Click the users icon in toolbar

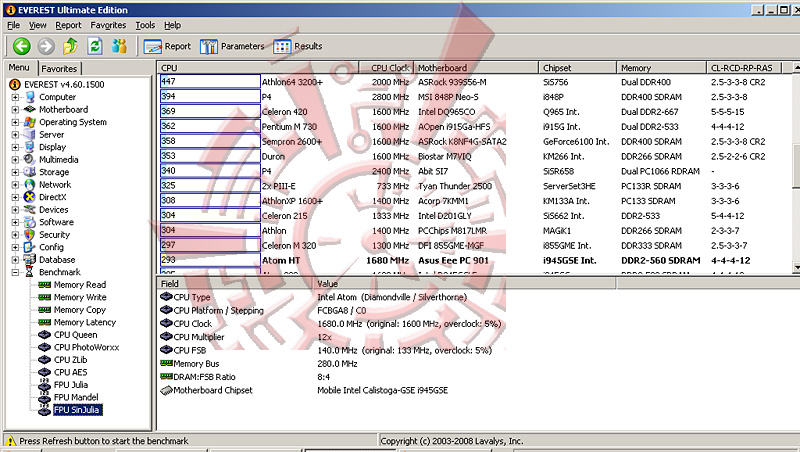pyautogui.click(x=119, y=46)
